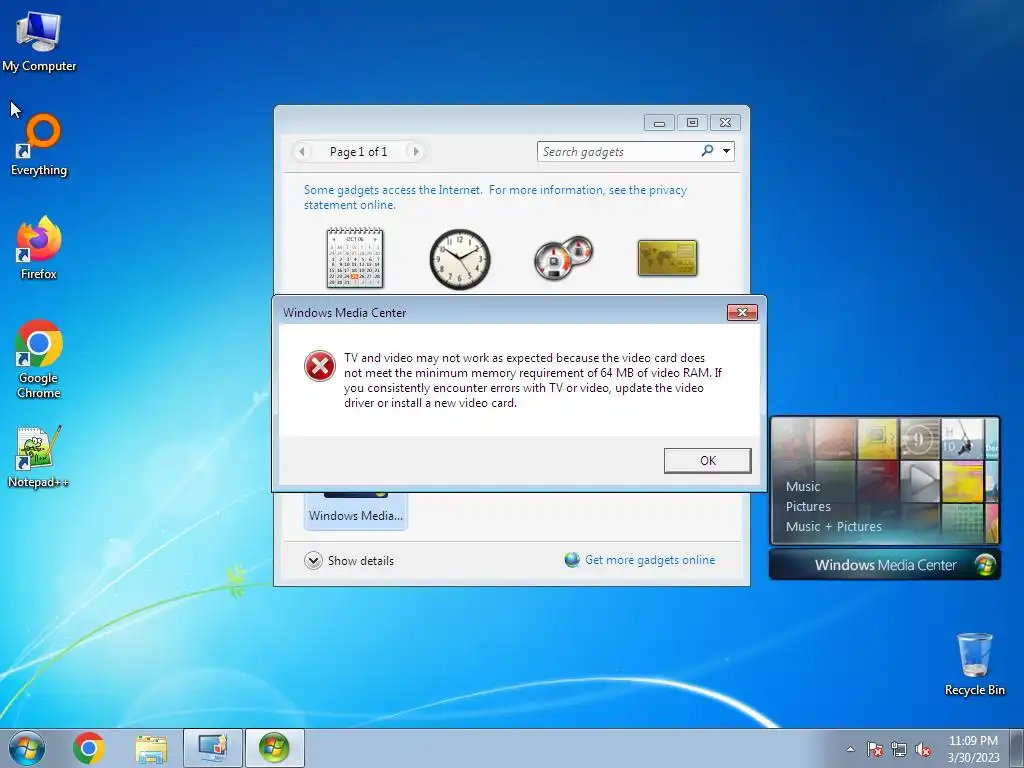Image resolution: width=1024 pixels, height=768 pixels.
Task: Open Firefox desktop shortcut
Action: click(39, 248)
